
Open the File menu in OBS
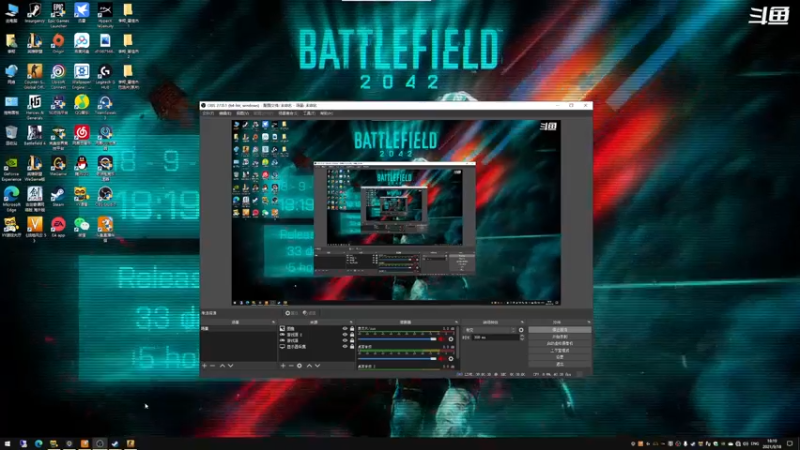point(208,113)
